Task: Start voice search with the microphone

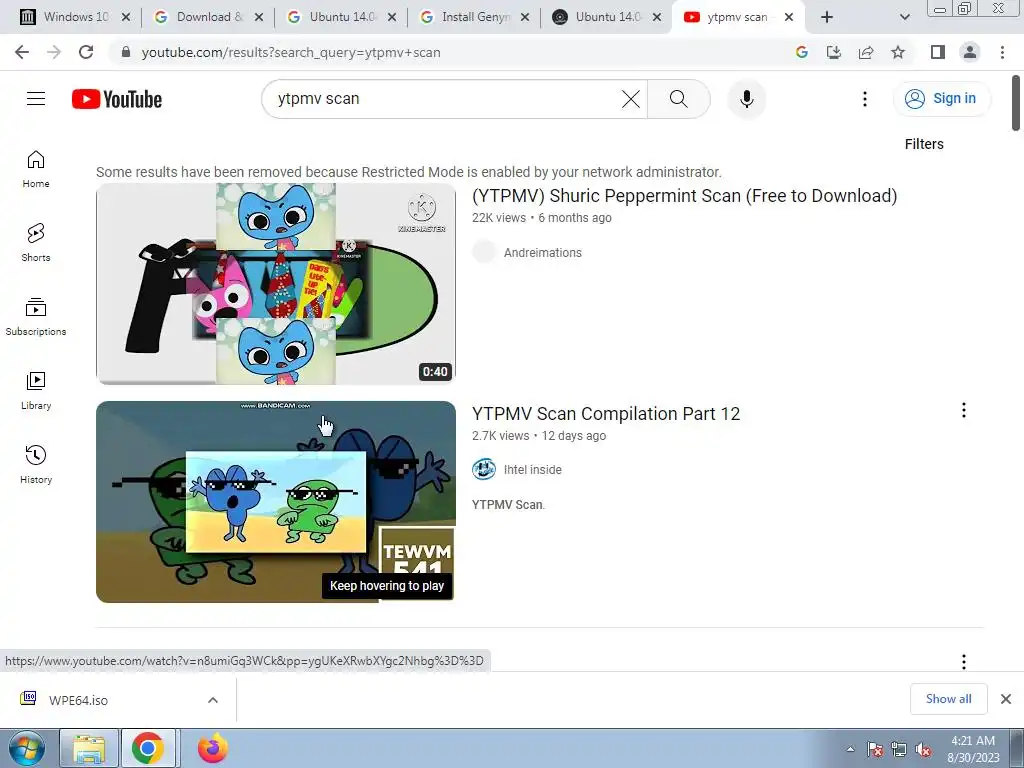Action: tap(746, 99)
